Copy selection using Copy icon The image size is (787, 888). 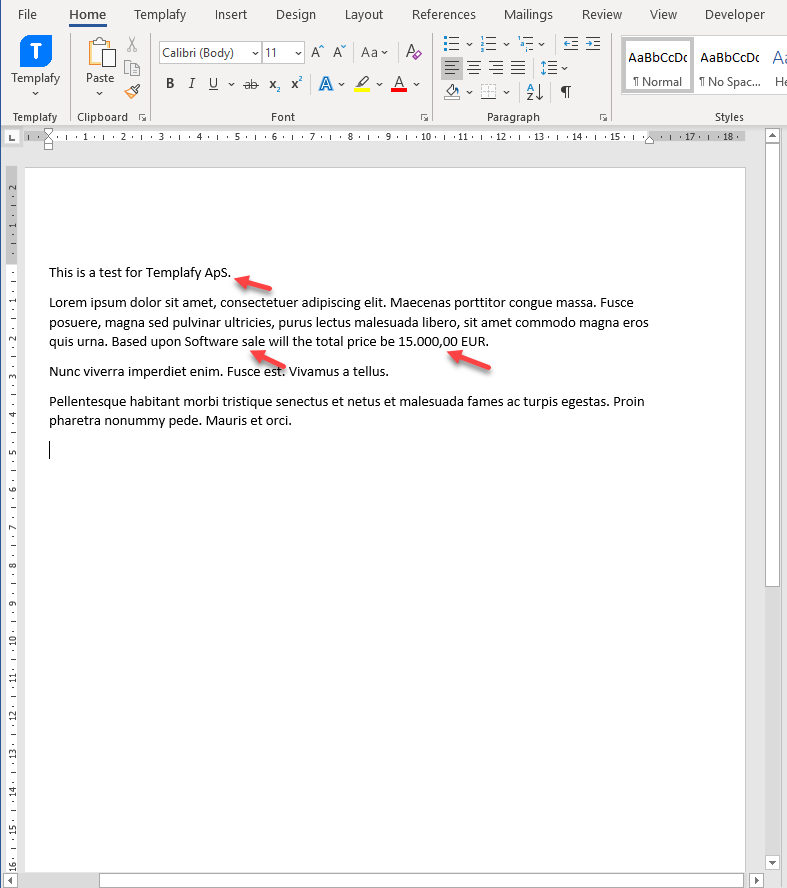(x=132, y=68)
